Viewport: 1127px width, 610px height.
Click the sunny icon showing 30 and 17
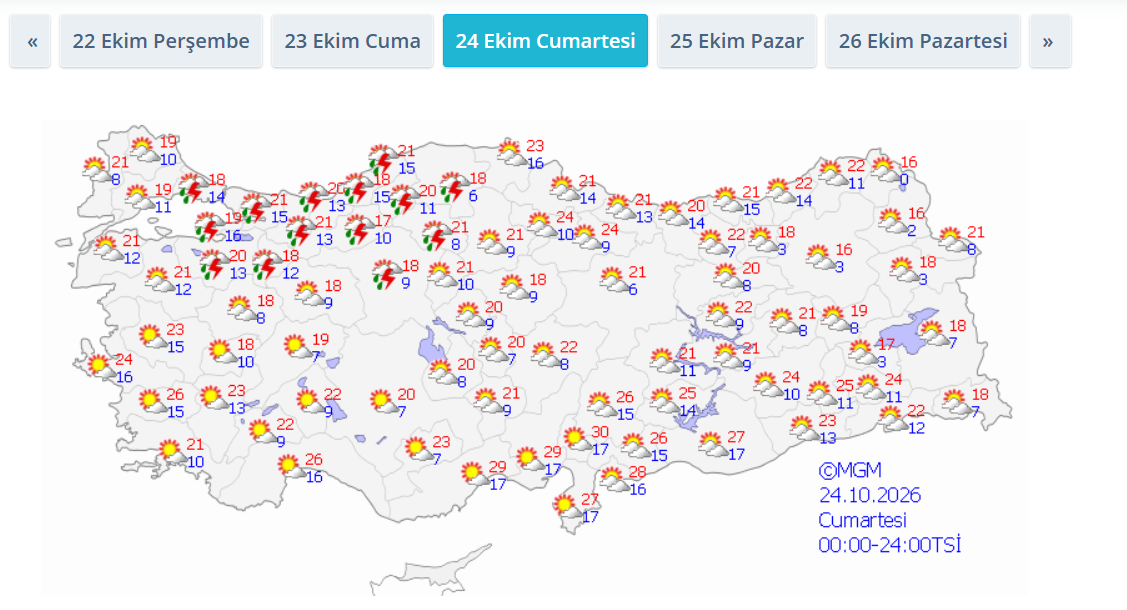click(576, 439)
